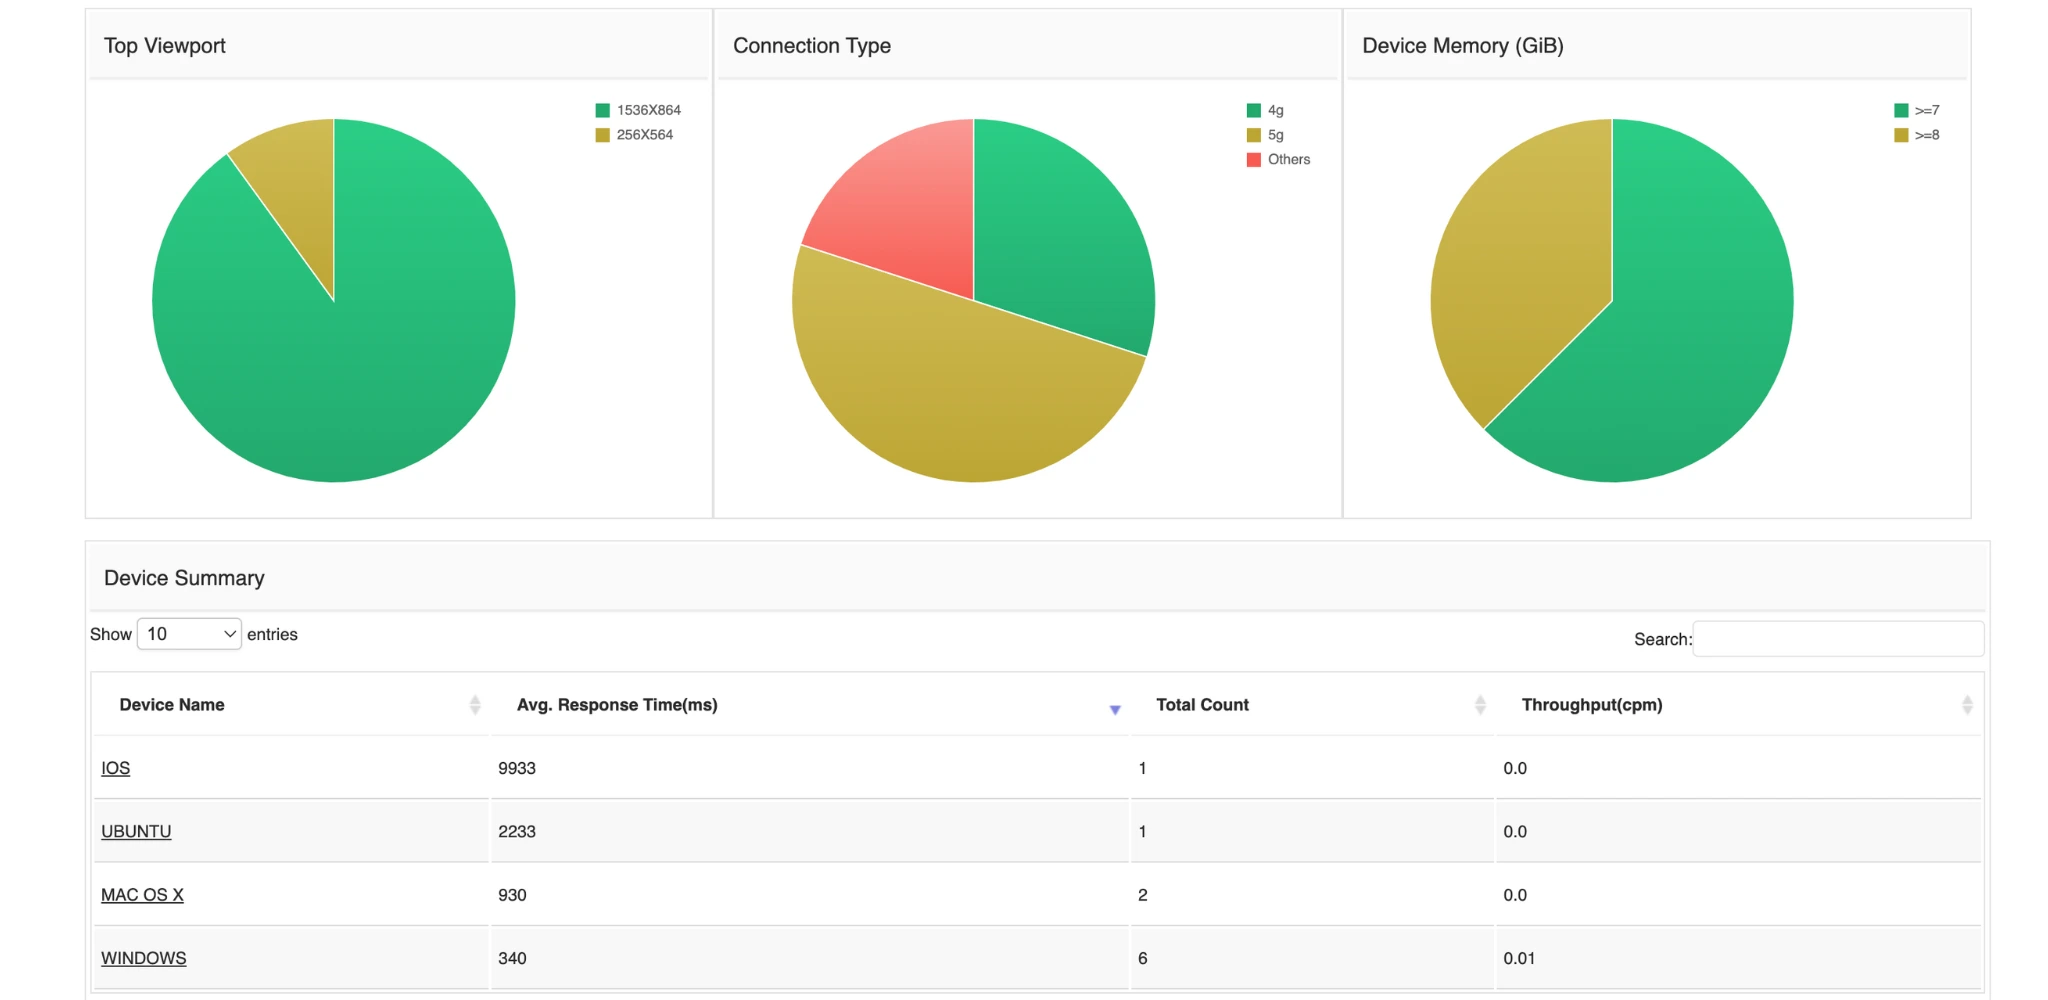Sort table by Total Count column
Screen dimensions: 2048x1000
[x=1202, y=705]
